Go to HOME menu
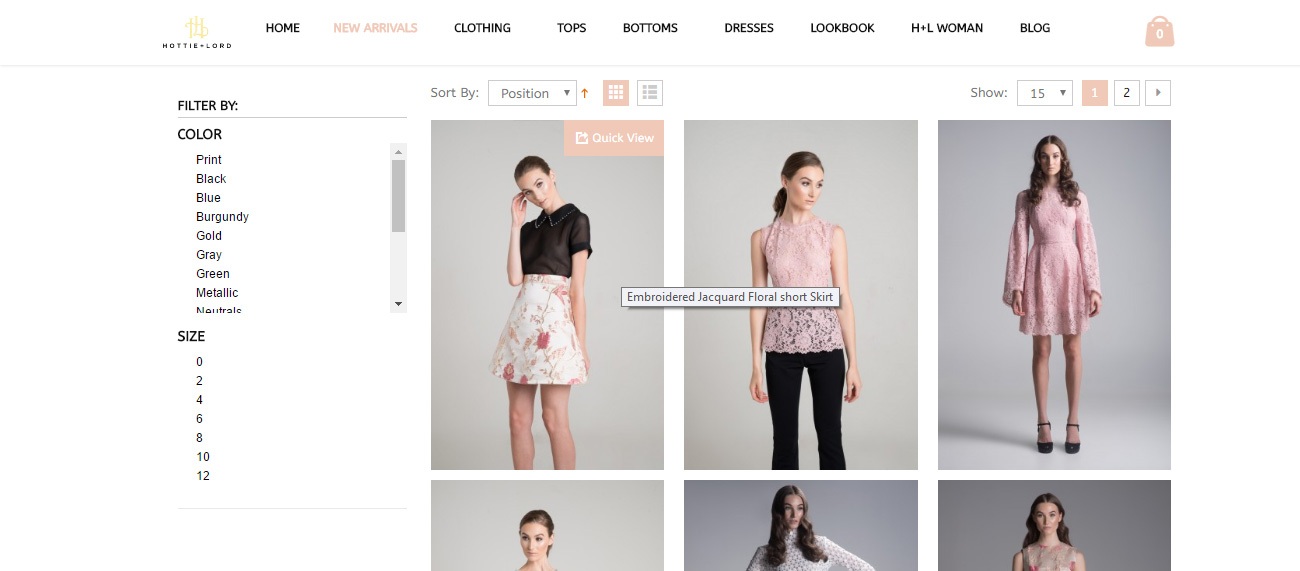Screen dimensions: 1300x571 click(x=283, y=28)
